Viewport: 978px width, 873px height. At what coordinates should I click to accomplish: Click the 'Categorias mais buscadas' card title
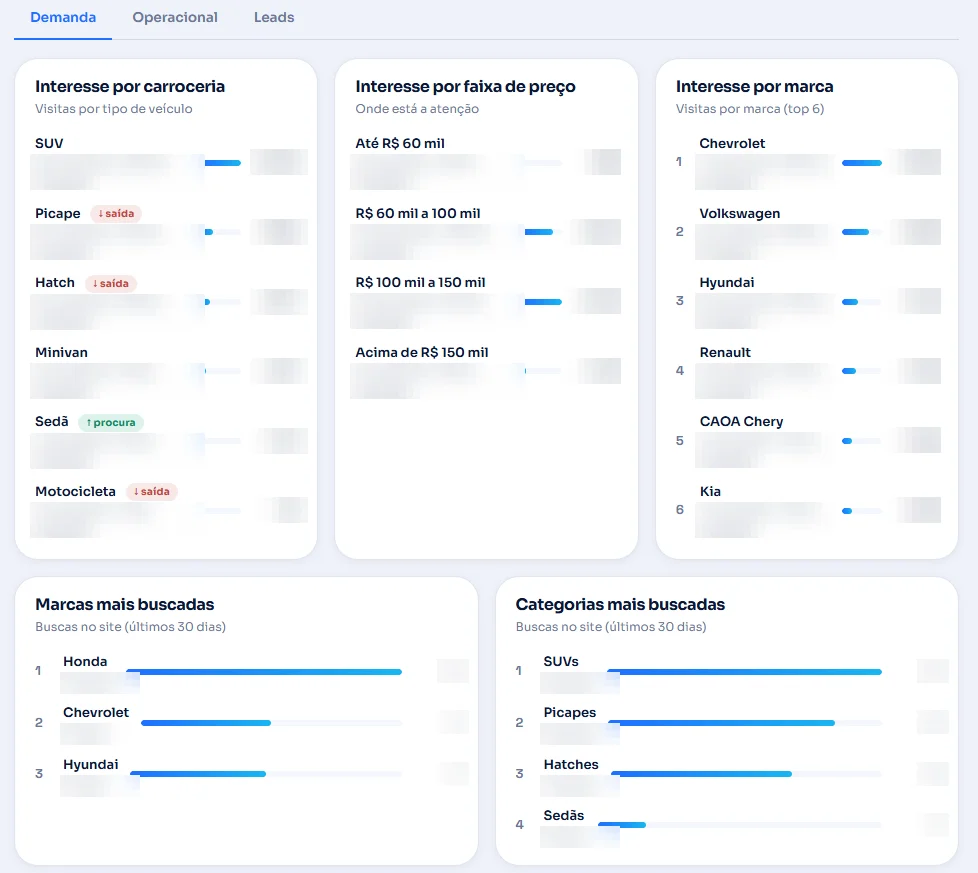tap(620, 604)
